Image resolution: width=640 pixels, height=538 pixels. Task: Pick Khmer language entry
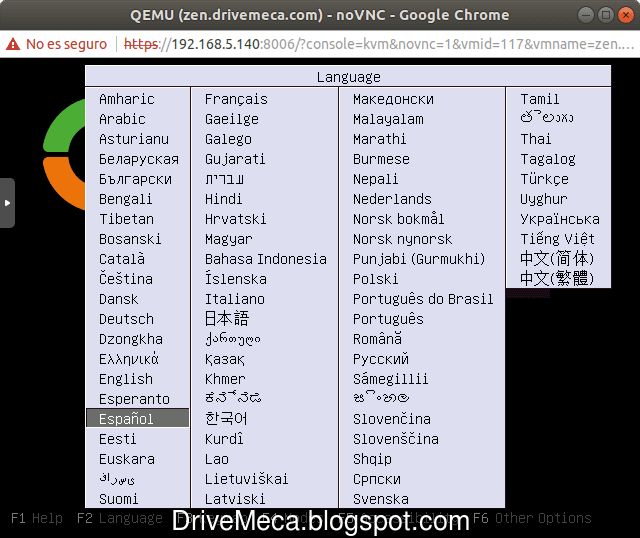(x=225, y=379)
